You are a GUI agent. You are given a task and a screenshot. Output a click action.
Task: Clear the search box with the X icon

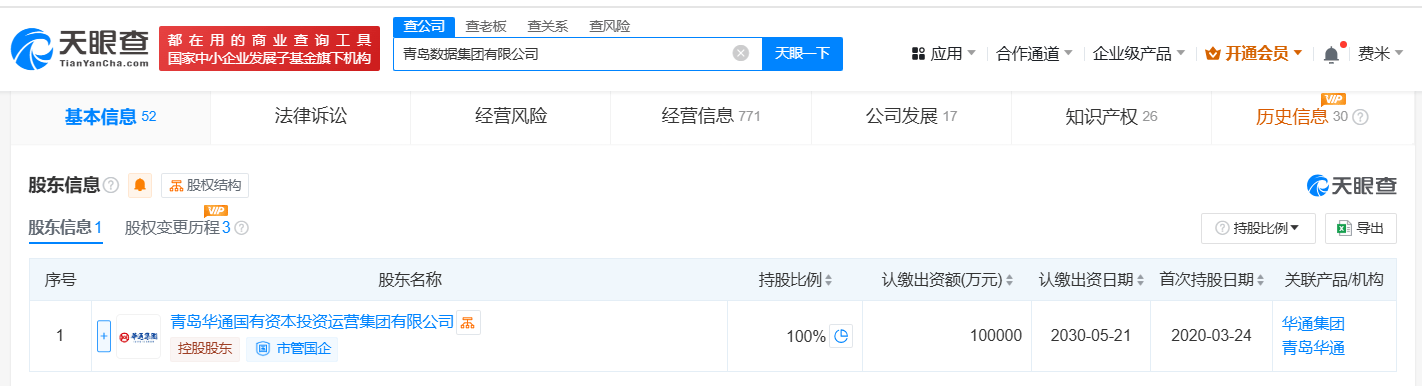(x=740, y=54)
